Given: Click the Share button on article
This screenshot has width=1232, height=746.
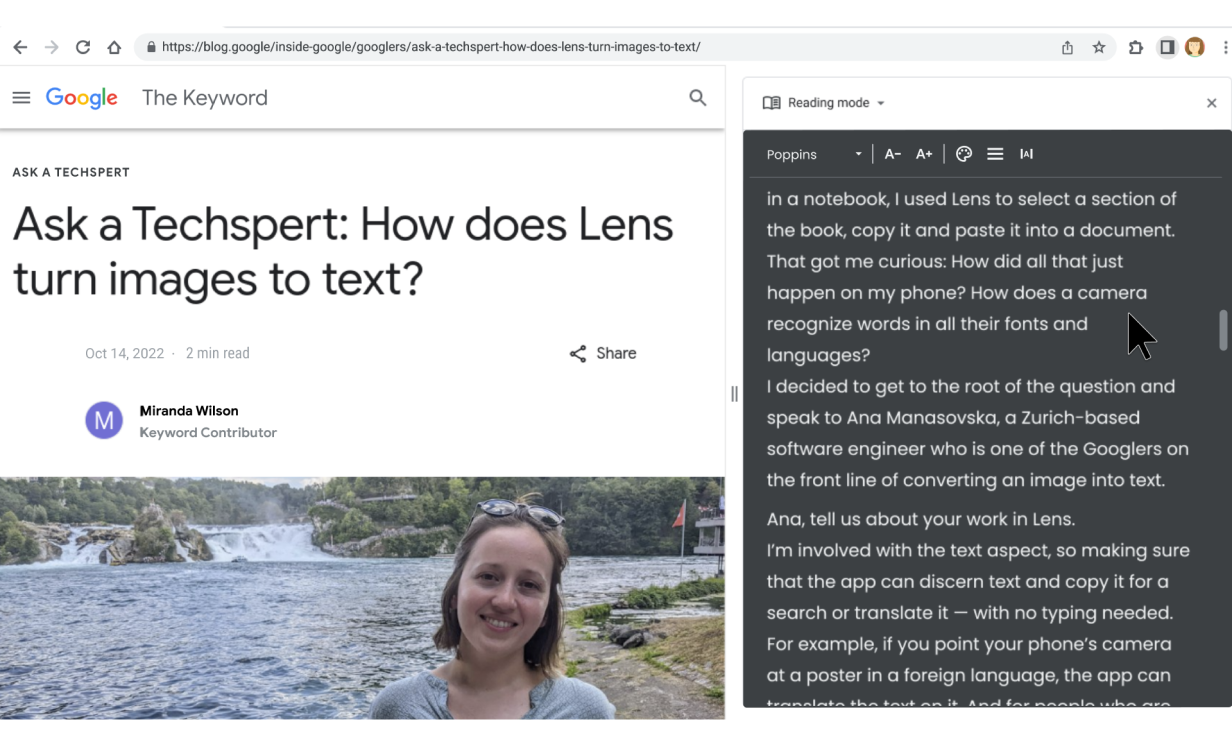Looking at the screenshot, I should click(x=603, y=353).
